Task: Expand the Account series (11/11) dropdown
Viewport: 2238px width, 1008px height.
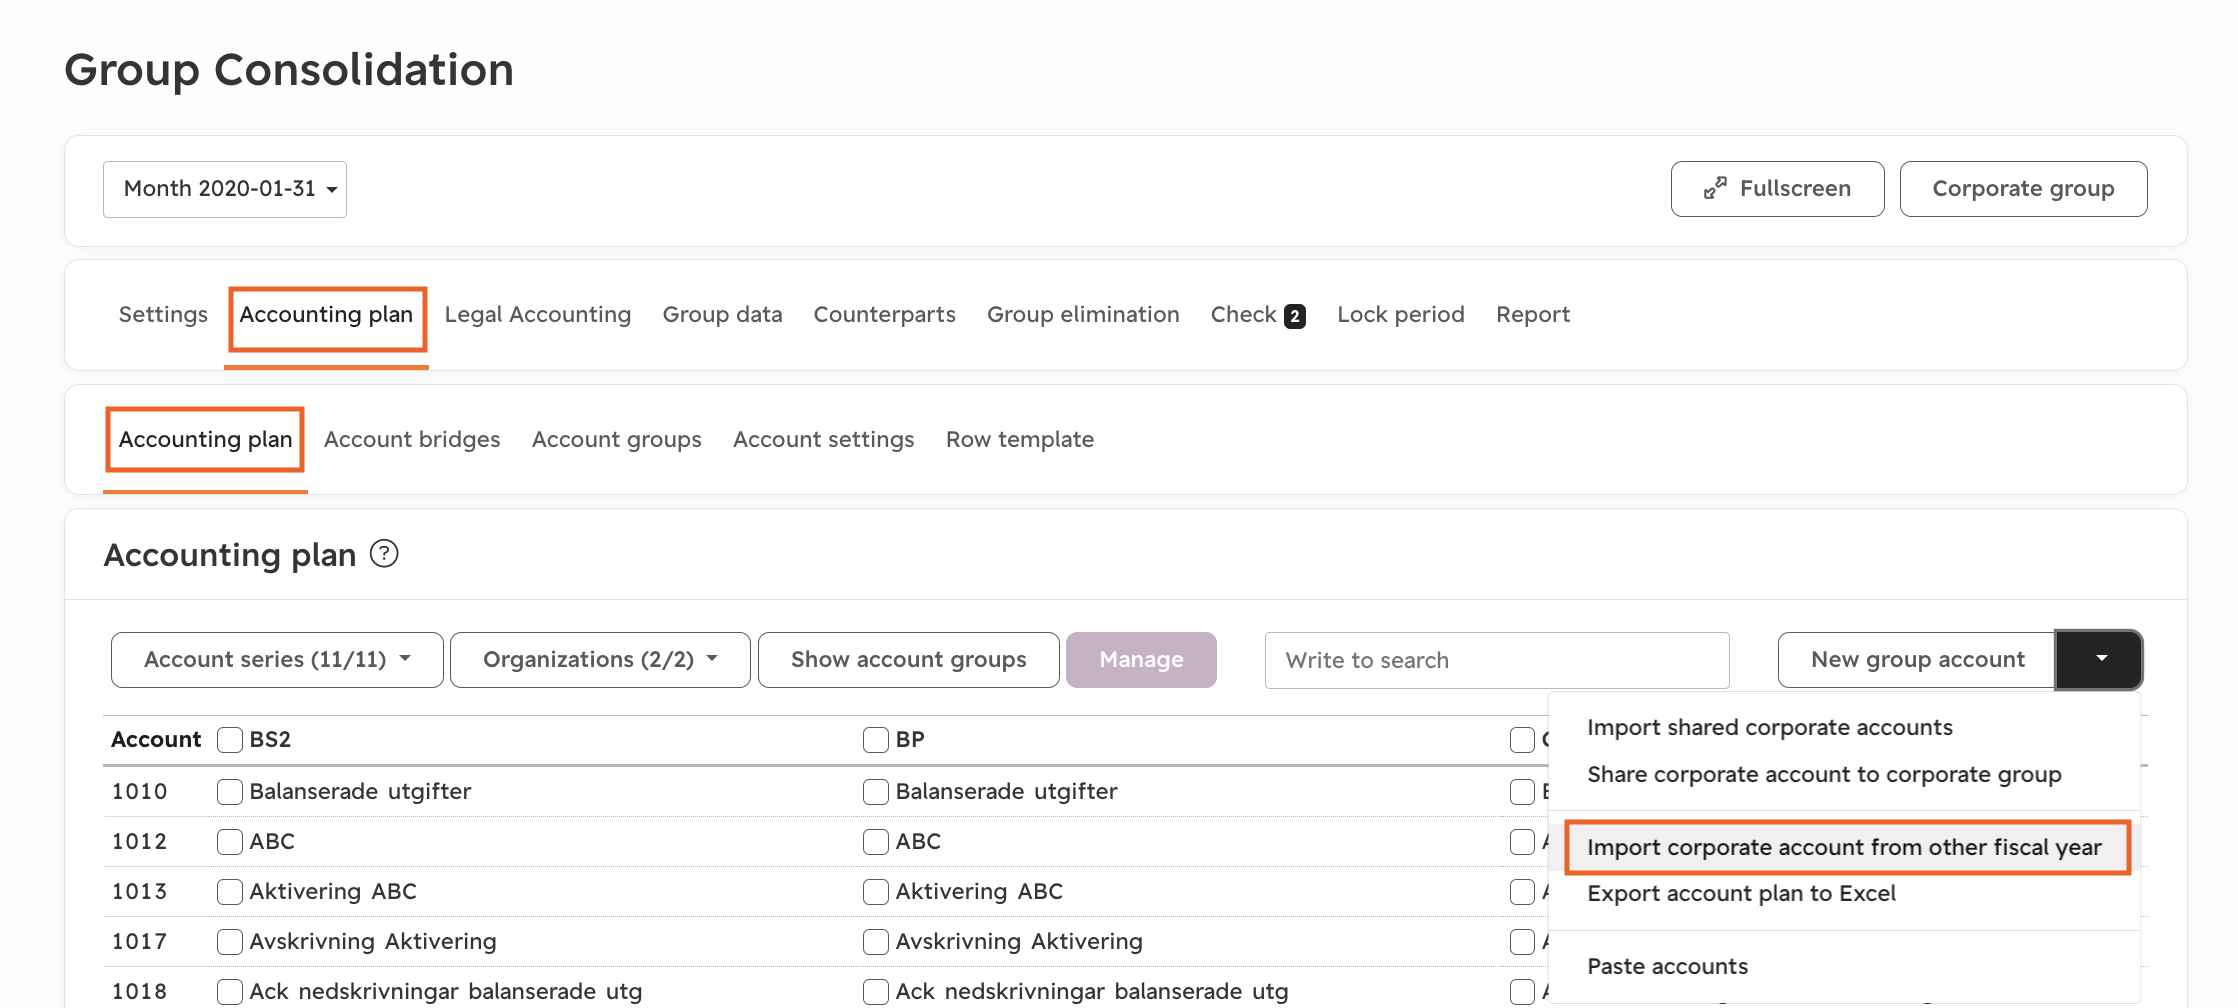Action: click(277, 660)
